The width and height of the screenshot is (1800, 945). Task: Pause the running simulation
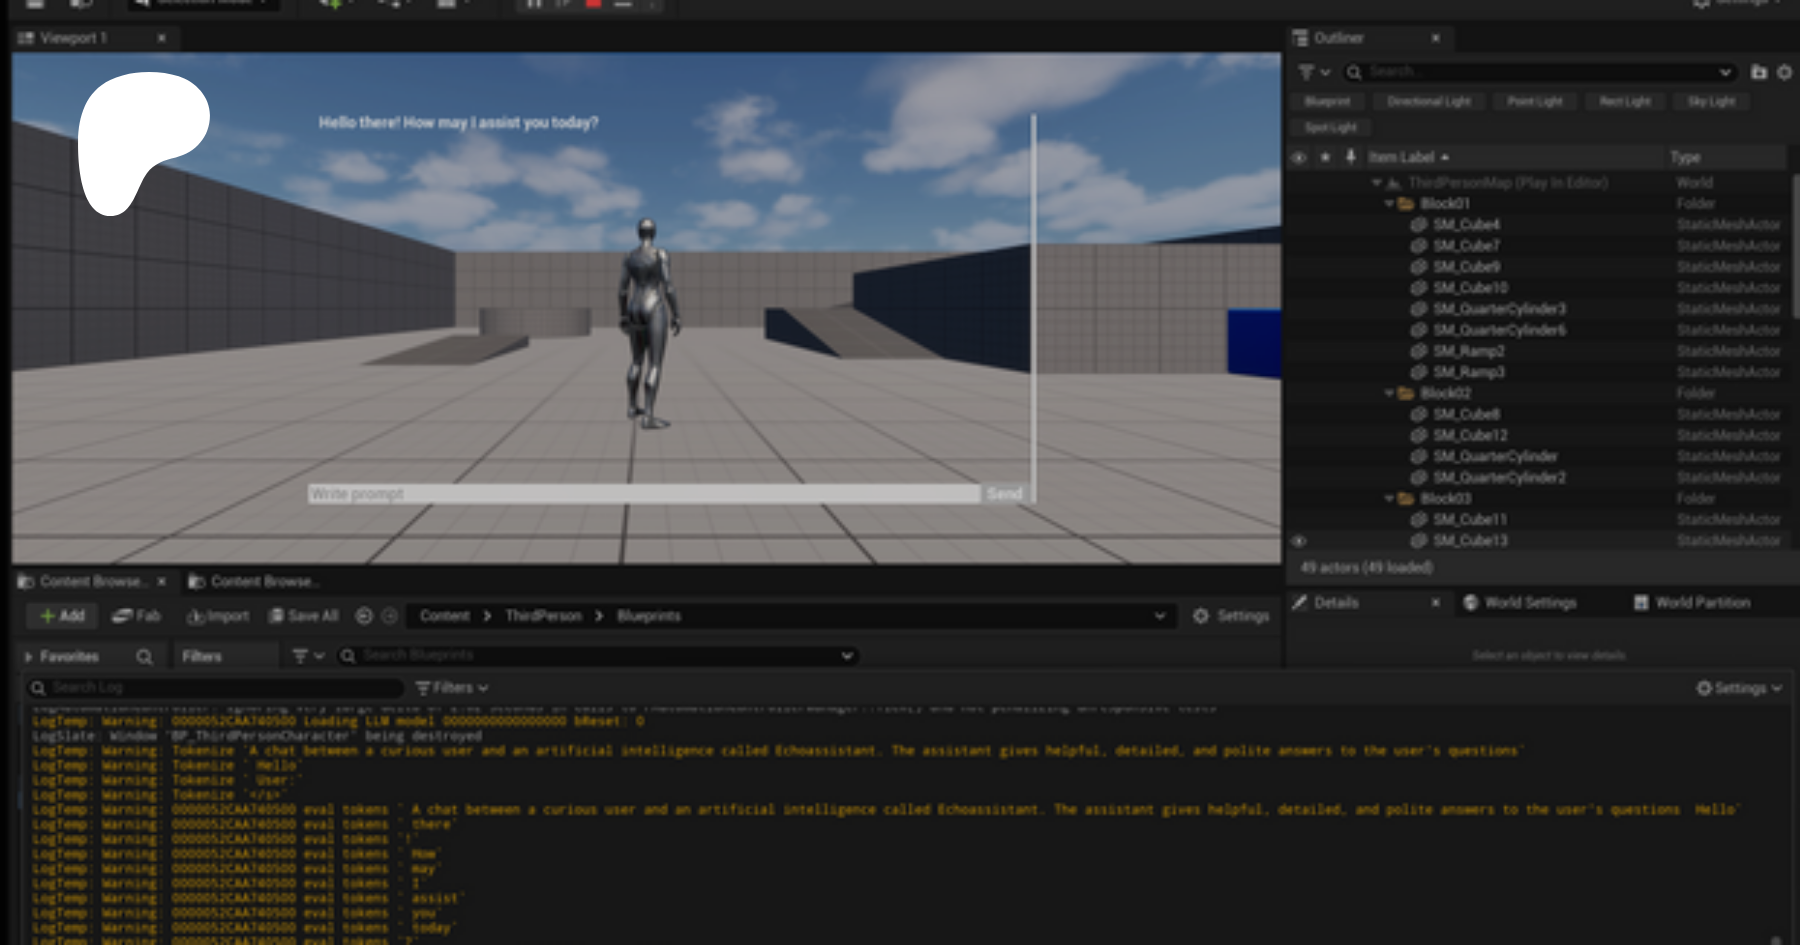534,4
